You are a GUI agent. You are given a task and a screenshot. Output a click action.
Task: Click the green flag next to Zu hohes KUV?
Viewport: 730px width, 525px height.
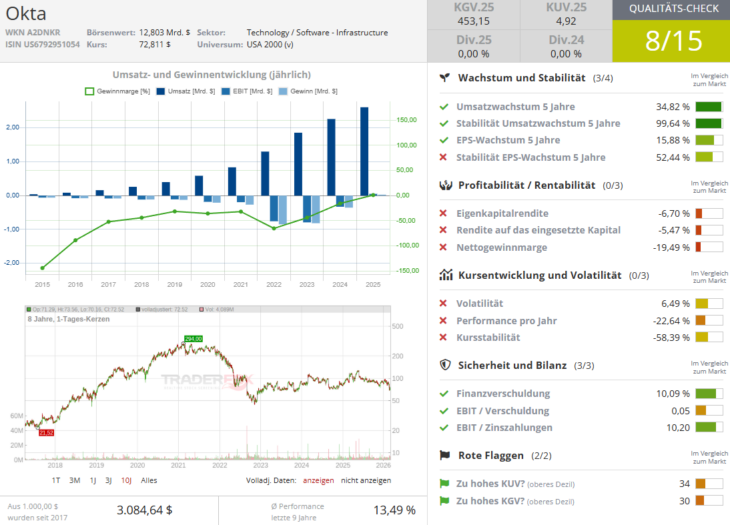(x=444, y=483)
